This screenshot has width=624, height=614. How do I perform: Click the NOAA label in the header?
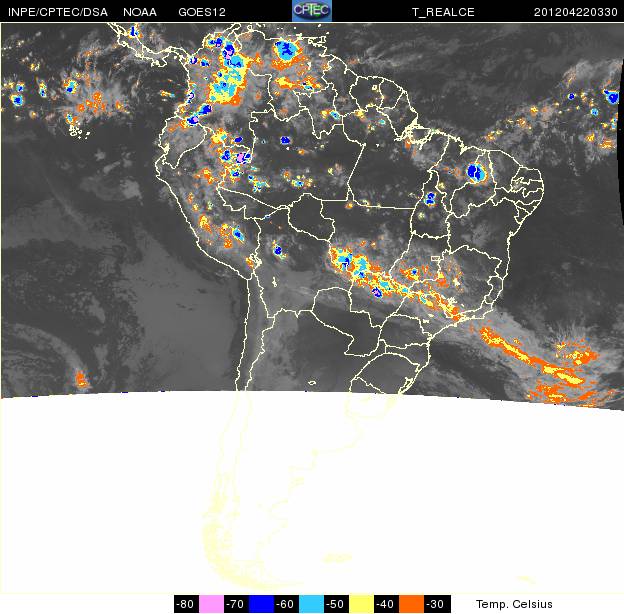tap(140, 12)
